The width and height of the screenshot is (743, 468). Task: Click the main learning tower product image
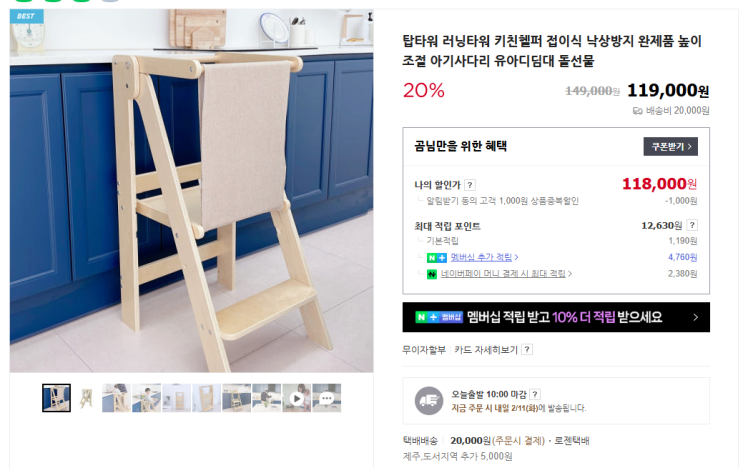191,191
